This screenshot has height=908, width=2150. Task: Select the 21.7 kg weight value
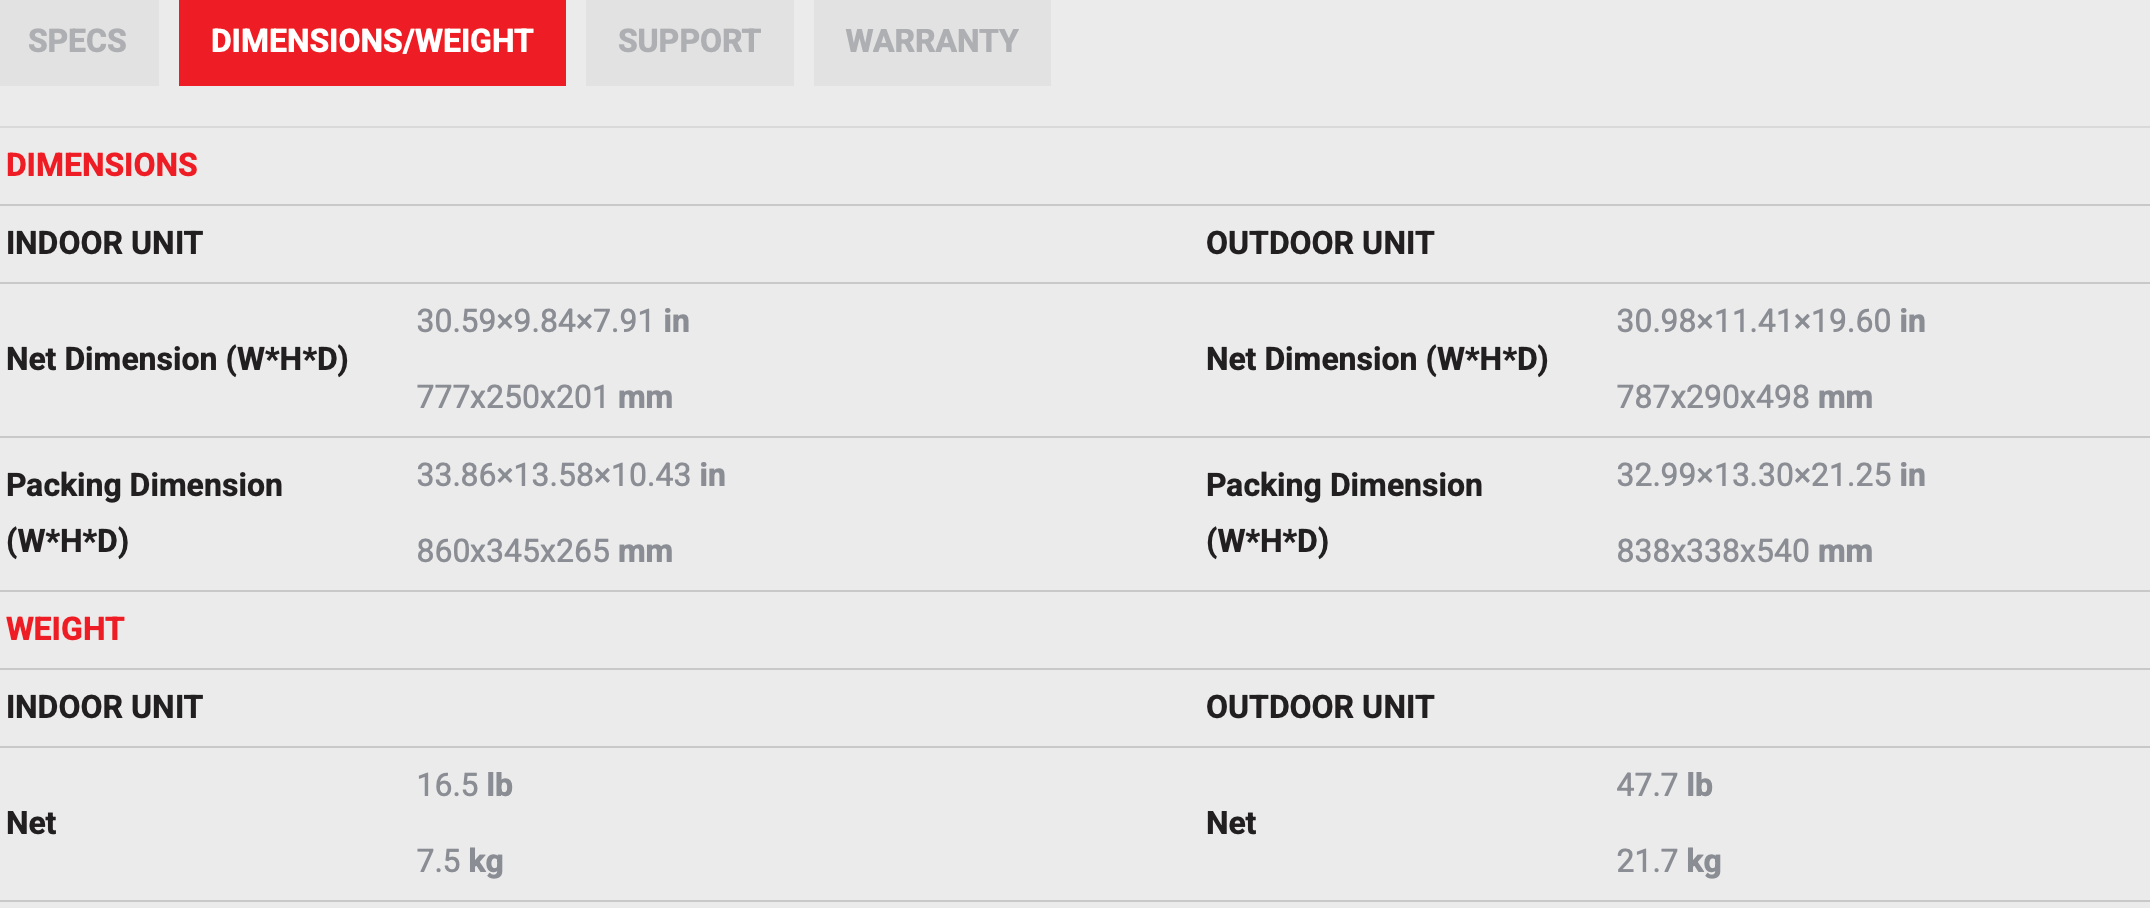[x=1668, y=861]
